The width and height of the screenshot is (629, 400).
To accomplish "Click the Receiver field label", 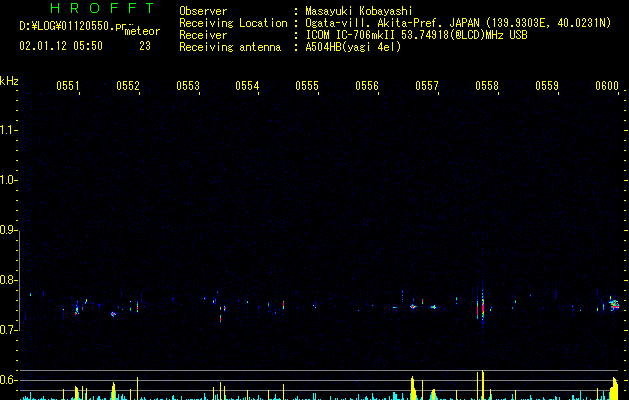I will [x=203, y=35].
